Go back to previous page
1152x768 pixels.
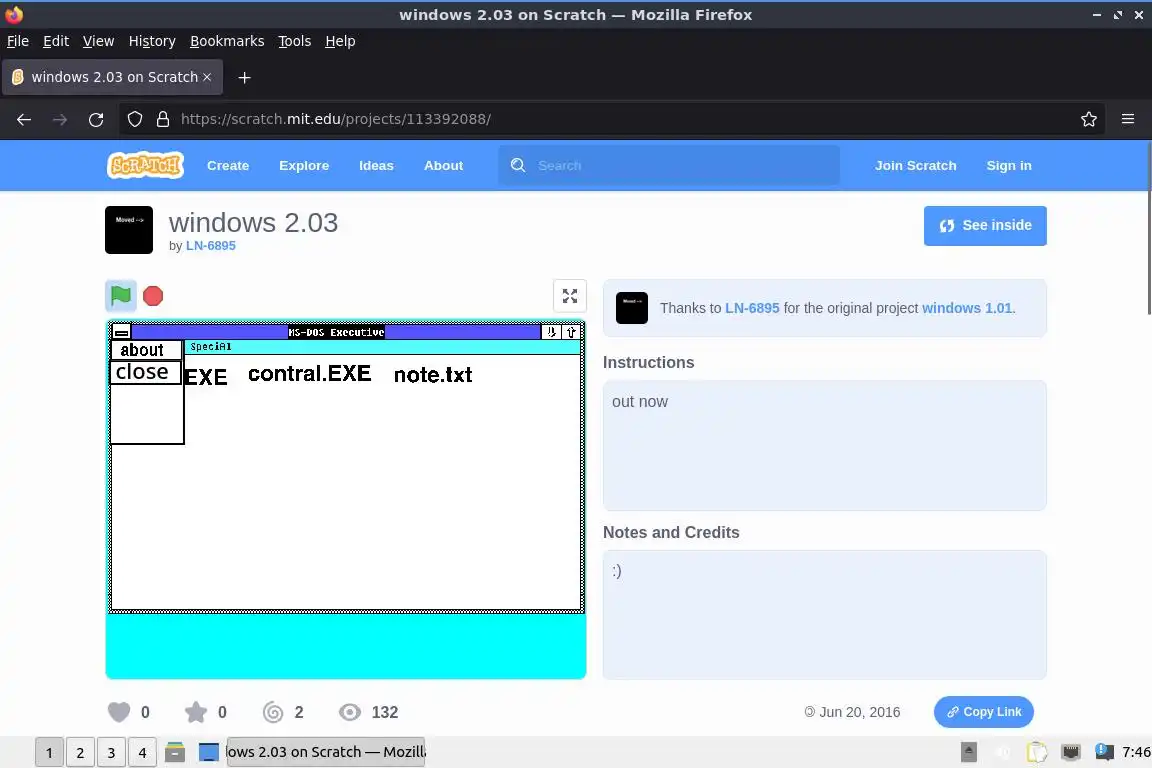click(24, 119)
